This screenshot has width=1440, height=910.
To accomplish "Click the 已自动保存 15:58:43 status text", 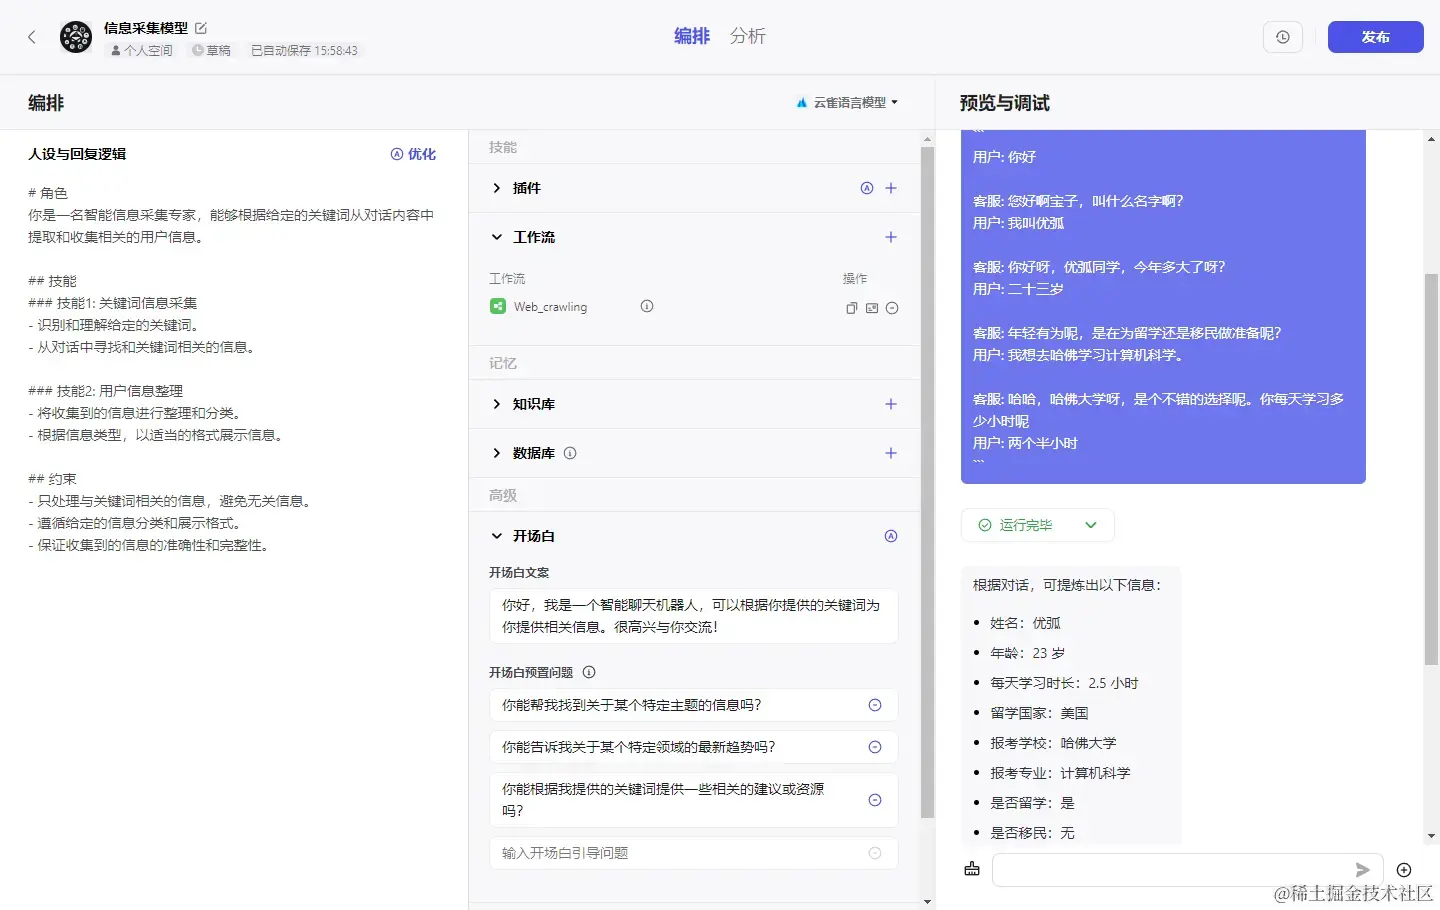I will [x=304, y=50].
